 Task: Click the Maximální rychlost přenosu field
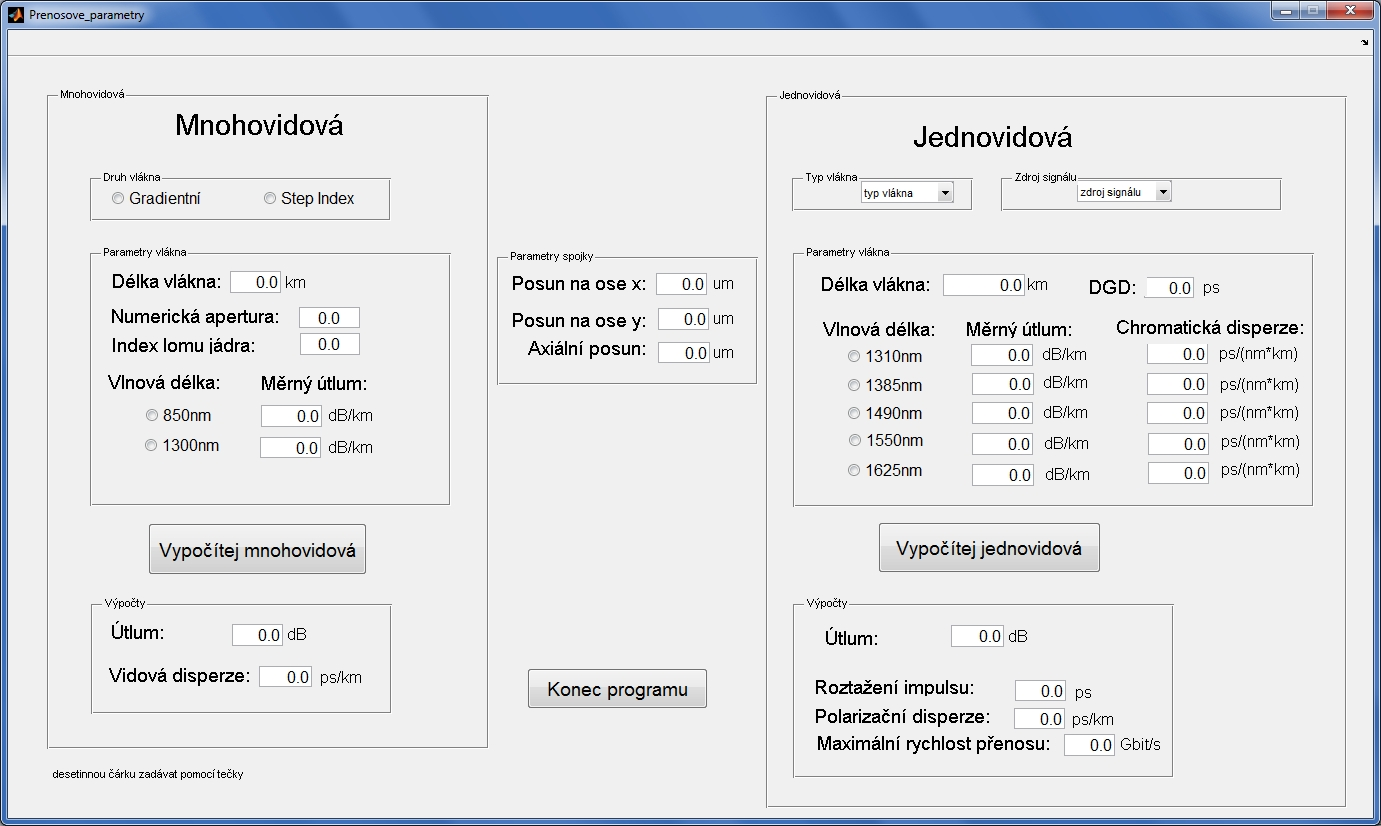pyautogui.click(x=1089, y=745)
